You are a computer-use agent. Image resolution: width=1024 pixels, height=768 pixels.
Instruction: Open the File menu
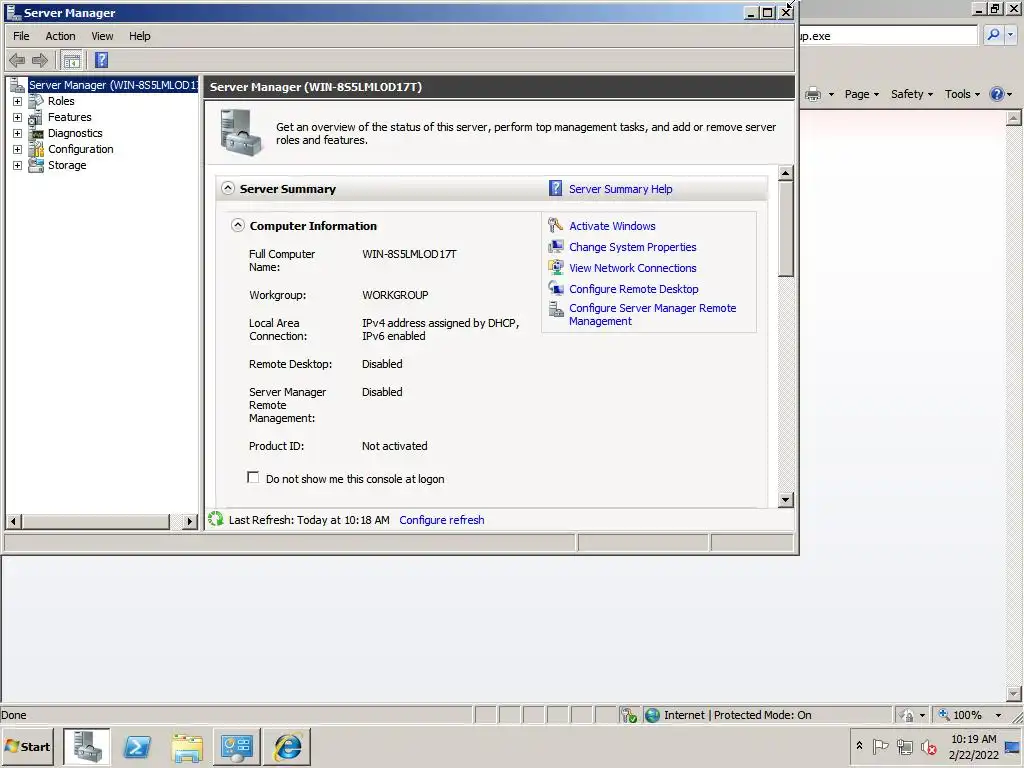[x=22, y=36]
